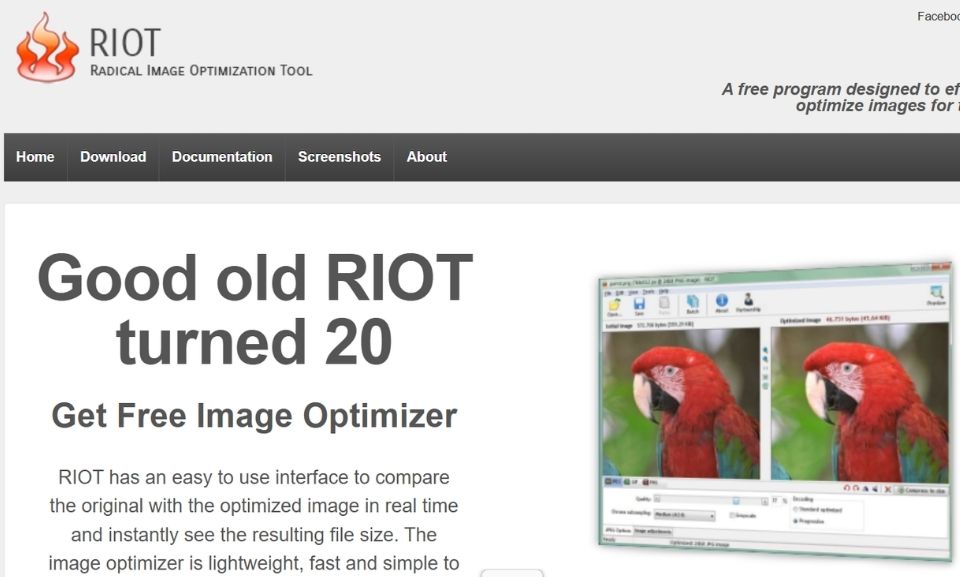Click the 'A free program designed to' tagline
960x577 pixels.
click(x=840, y=97)
